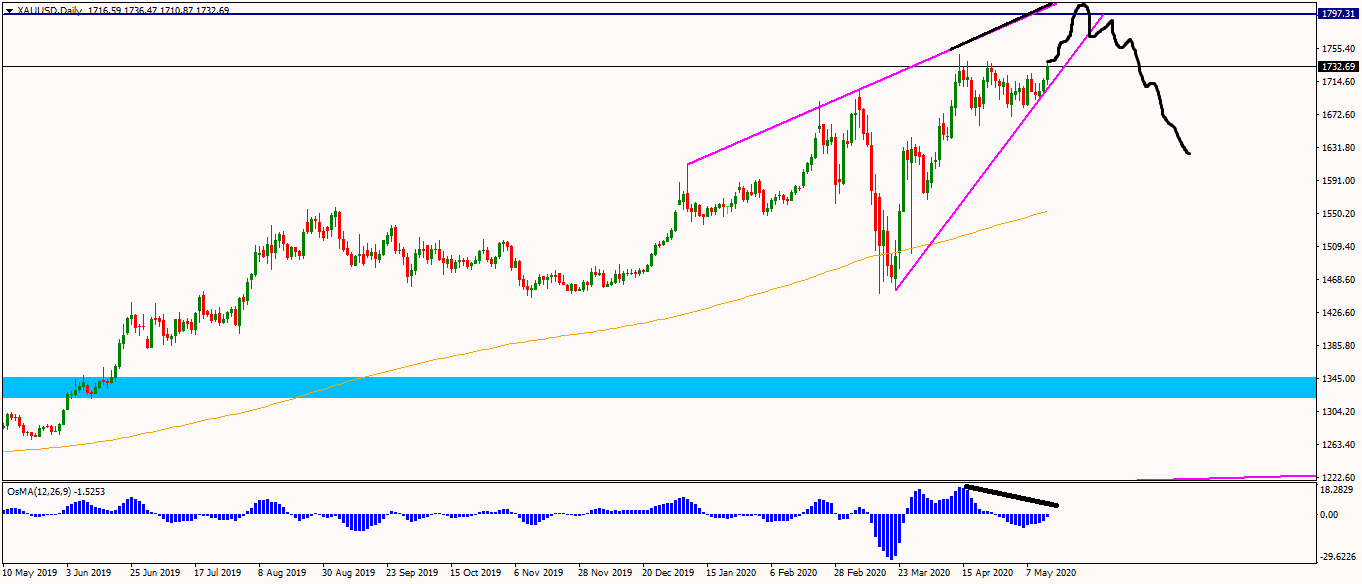The height and width of the screenshot is (584, 1362).
Task: Click the 0.00 OsMA scale value
Action: 1330,515
